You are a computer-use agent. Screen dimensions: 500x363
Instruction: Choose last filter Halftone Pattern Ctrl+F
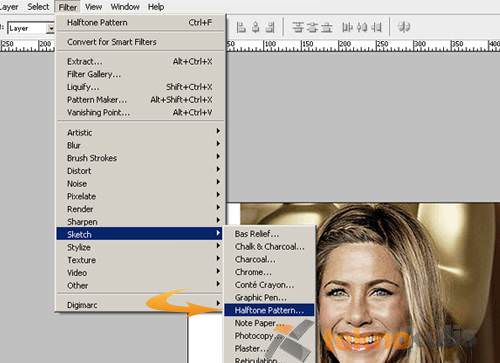140,23
